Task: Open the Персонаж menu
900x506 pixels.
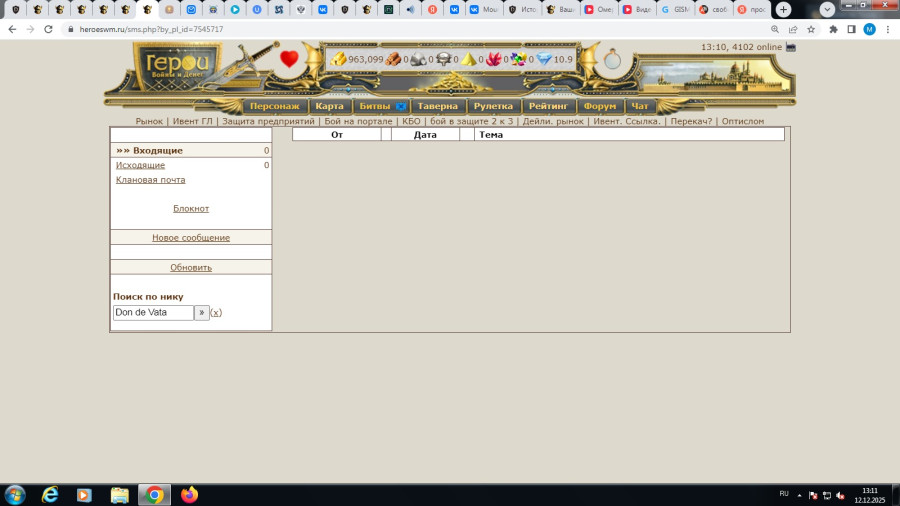Action: point(274,106)
